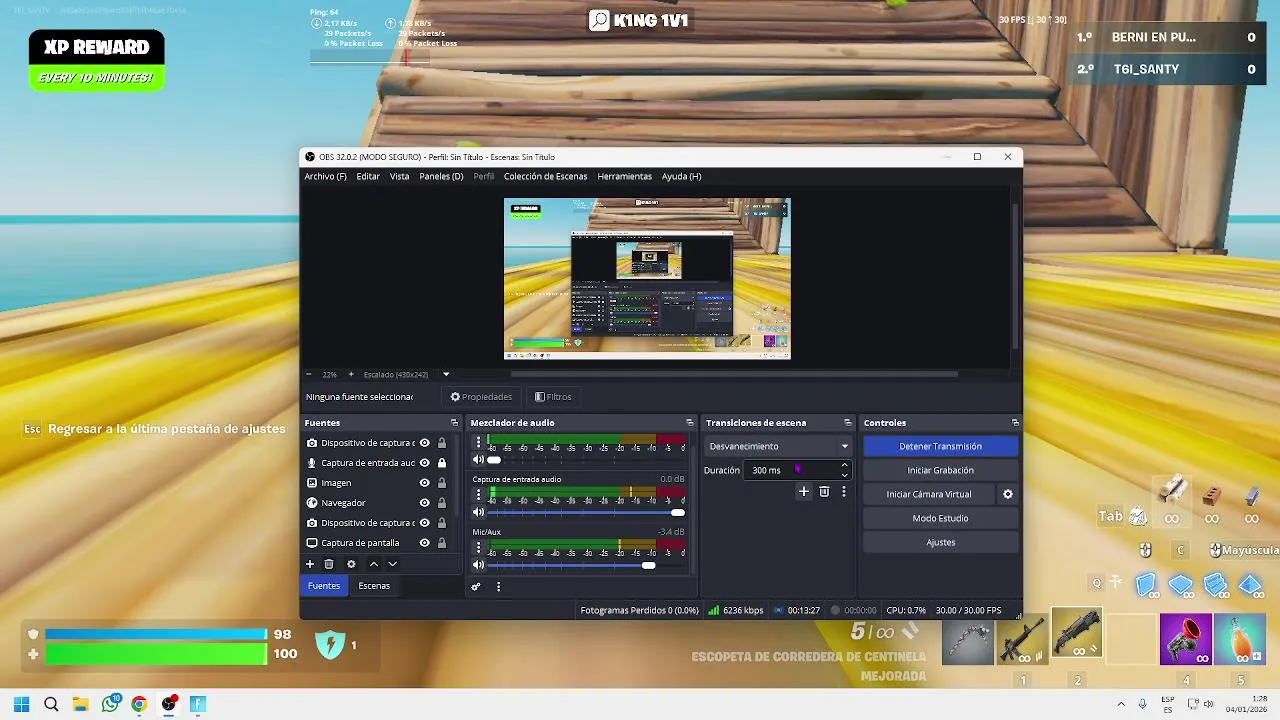Viewport: 1280px width, 720px height.
Task: Select the Fuentes tab
Action: [324, 586]
